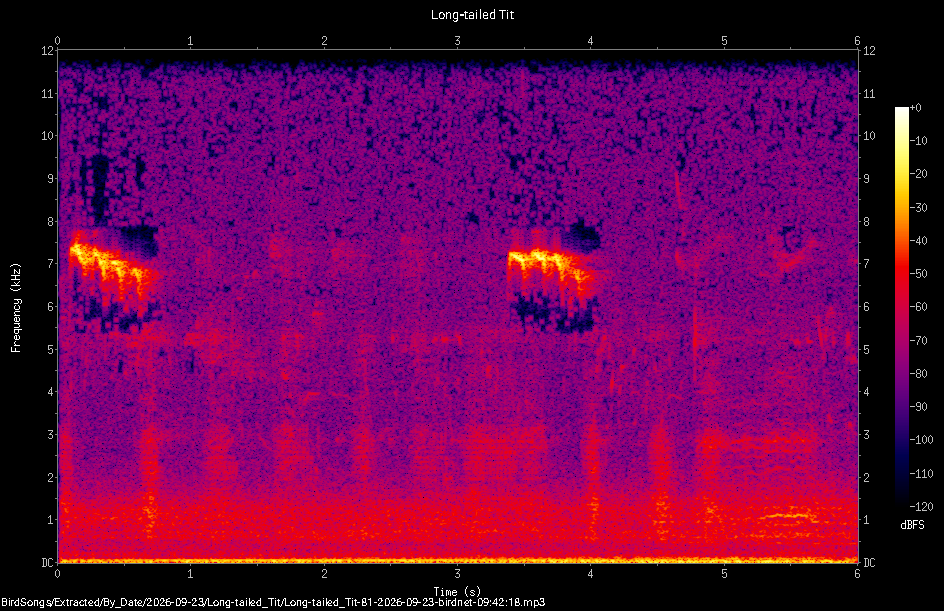Viewport: 944px width, 611px height.
Task: Click the 'DC' label on left axis
Action: click(x=47, y=562)
